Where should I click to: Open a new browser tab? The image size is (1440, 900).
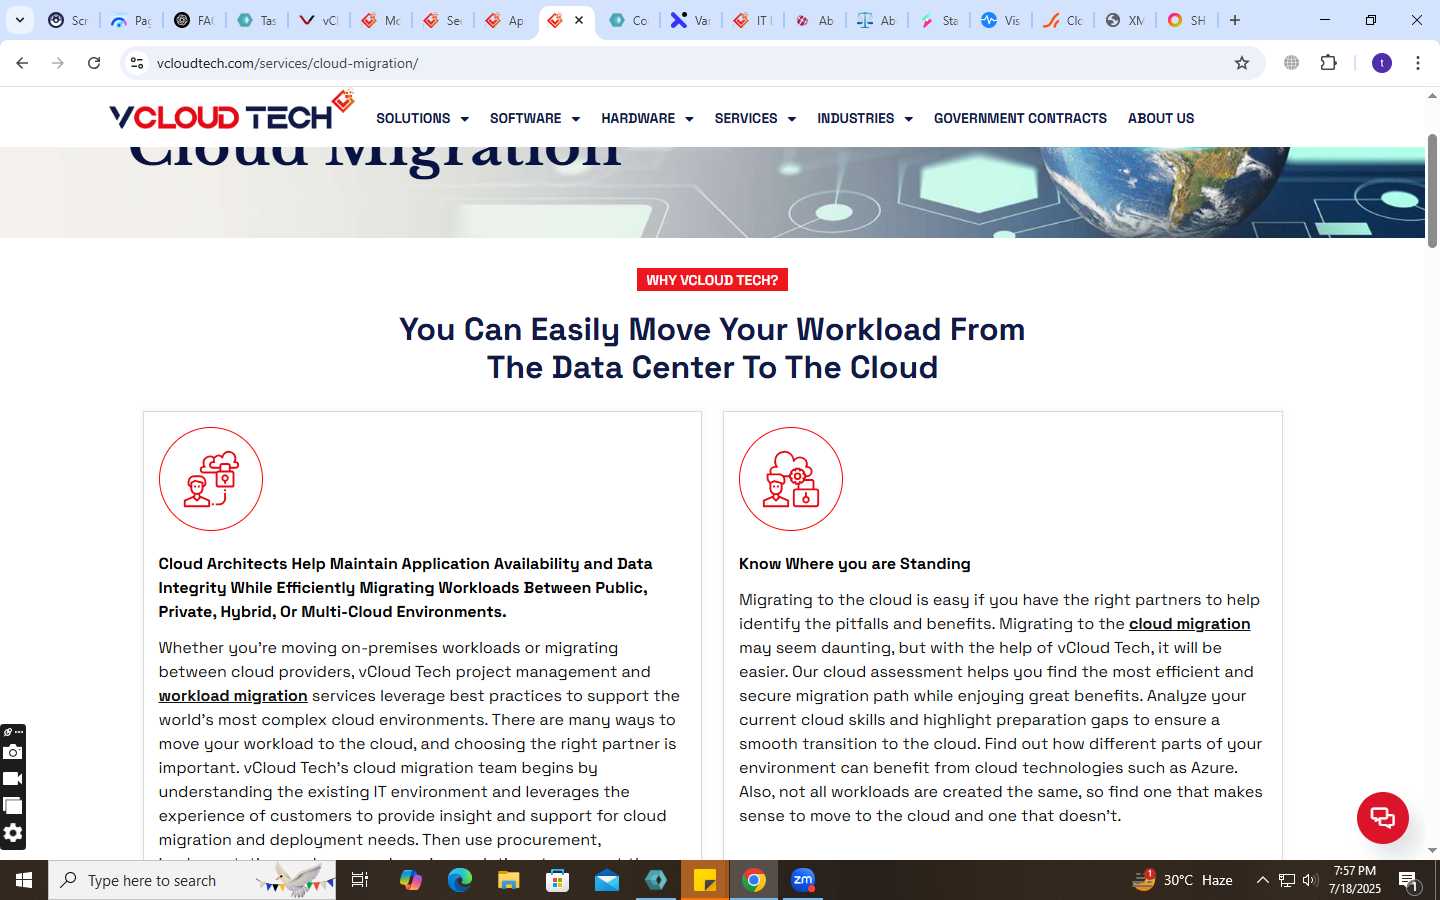[x=1235, y=20]
